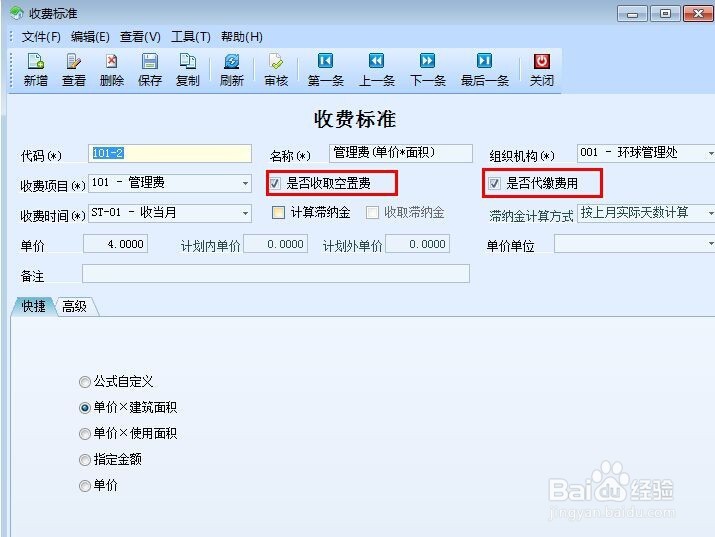The height and width of the screenshot is (537, 715).
Task: Open the 帮助(H) menu
Action: [x=242, y=36]
